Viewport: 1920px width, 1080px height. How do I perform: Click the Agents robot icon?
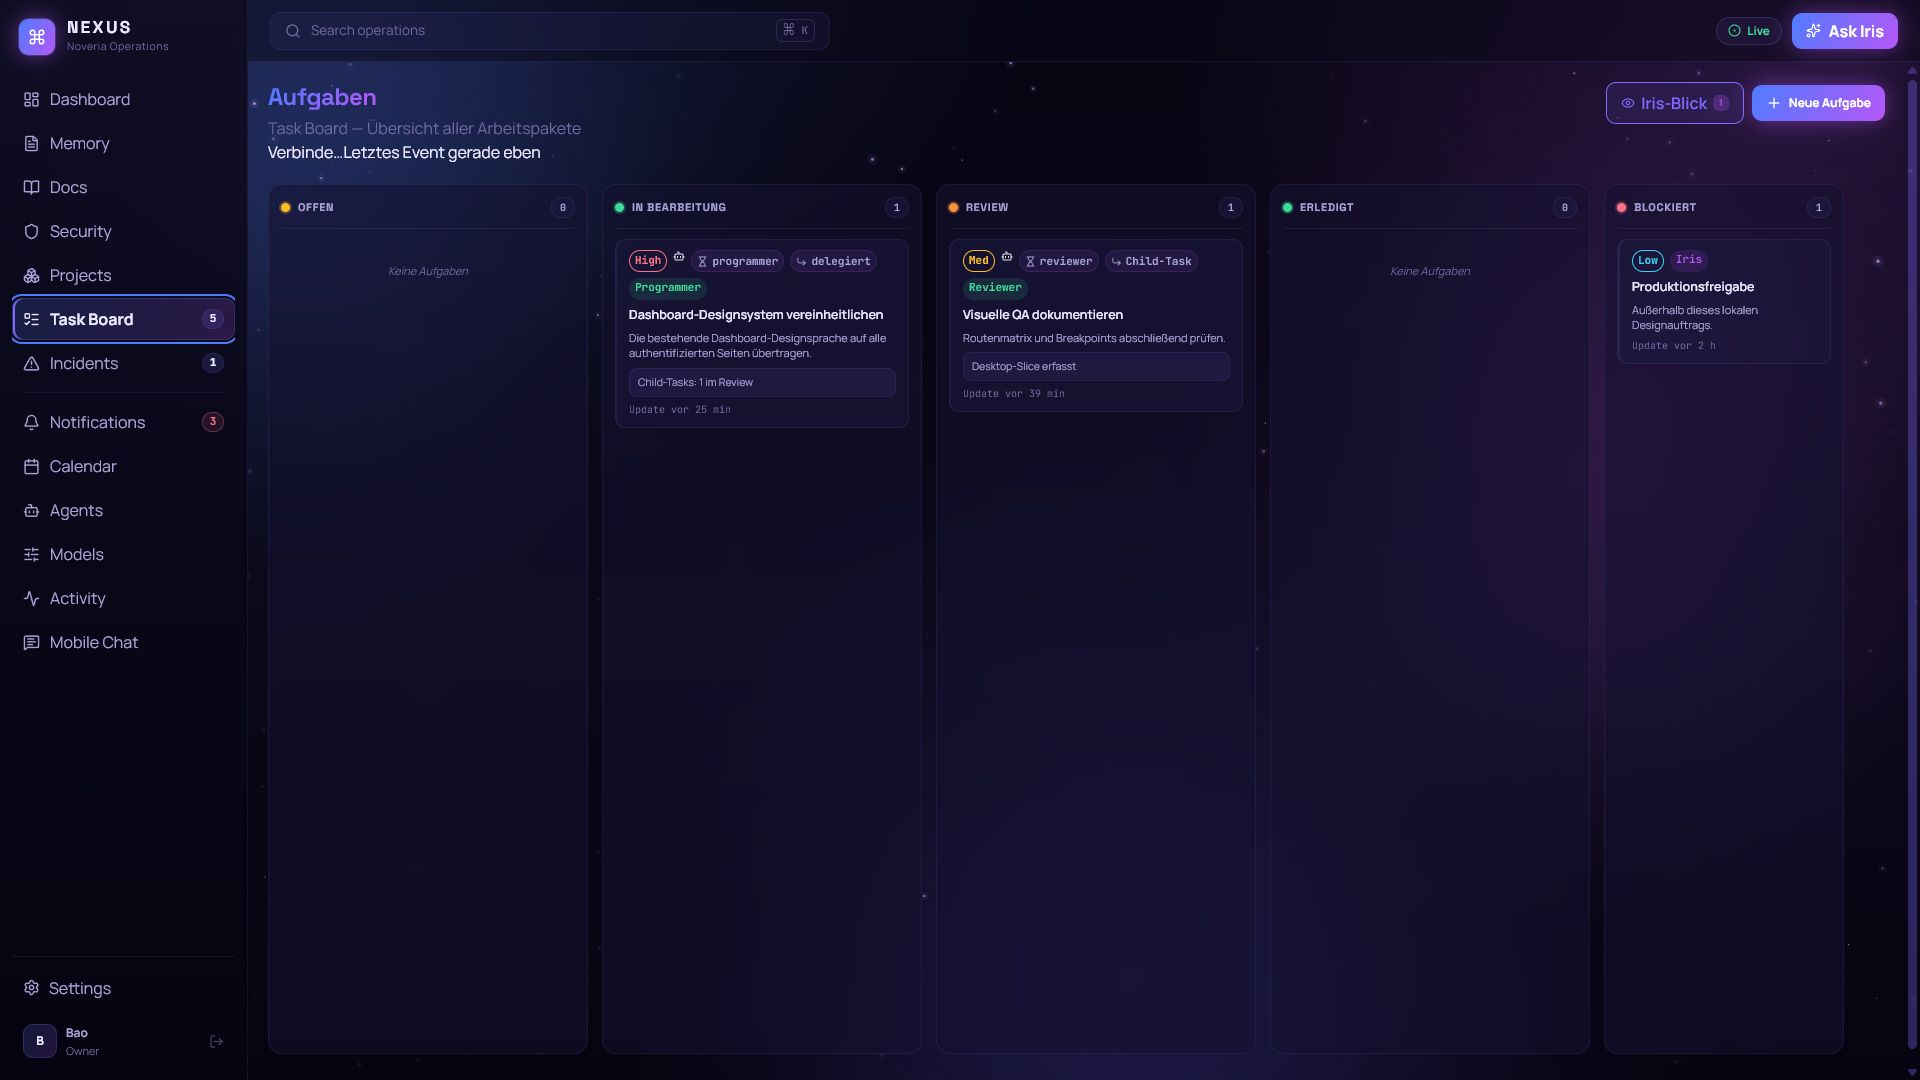click(x=31, y=510)
